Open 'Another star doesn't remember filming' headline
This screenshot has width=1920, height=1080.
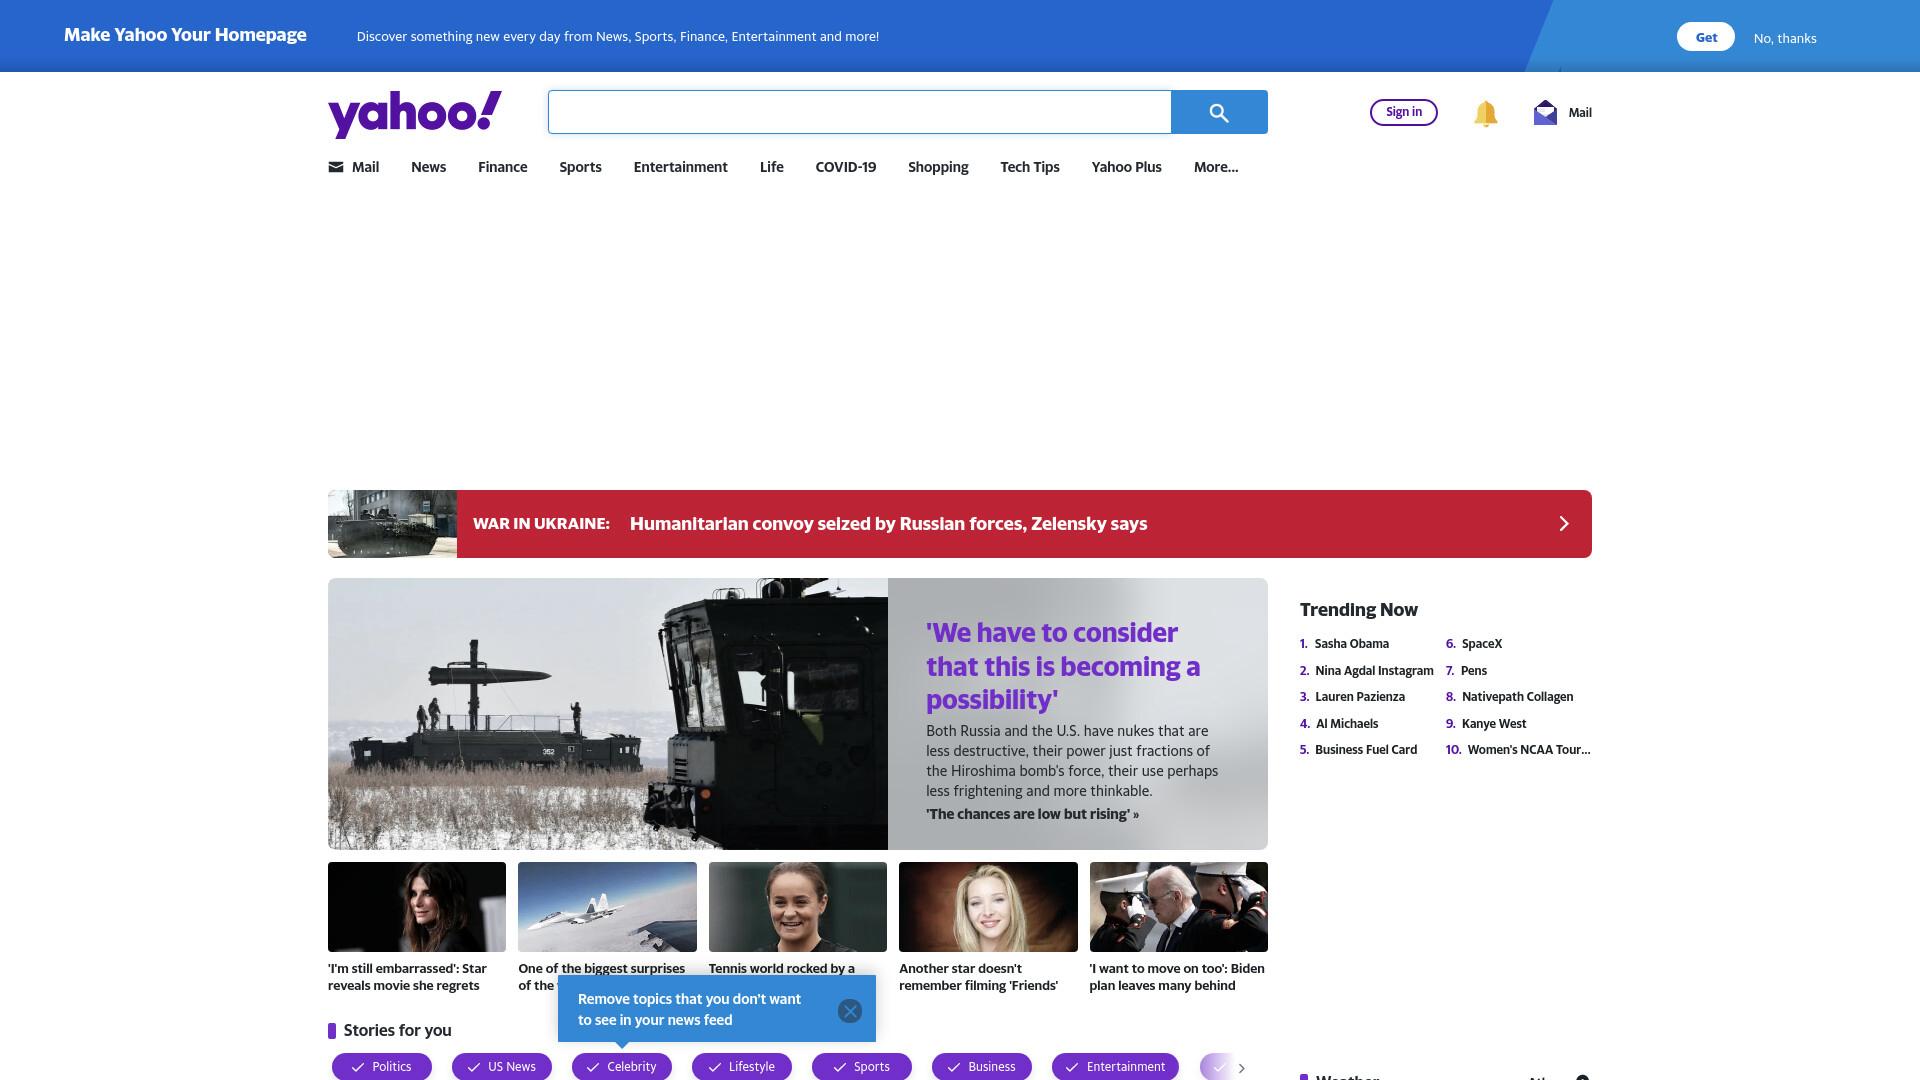[978, 977]
